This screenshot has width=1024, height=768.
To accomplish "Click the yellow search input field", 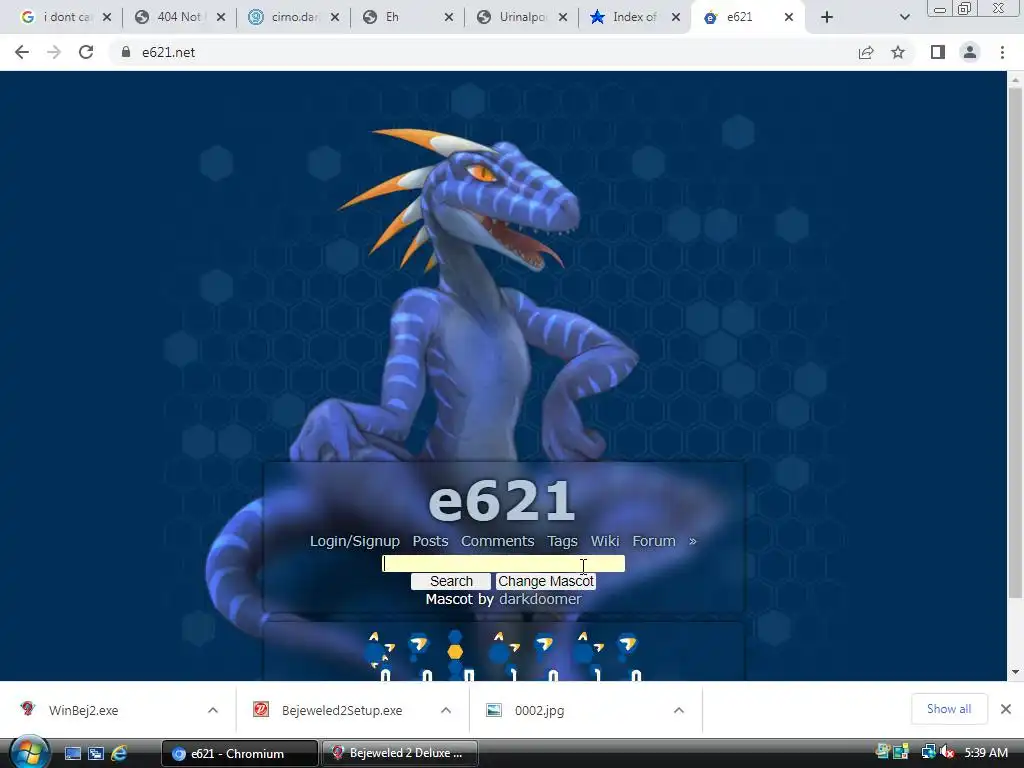I will pos(504,564).
